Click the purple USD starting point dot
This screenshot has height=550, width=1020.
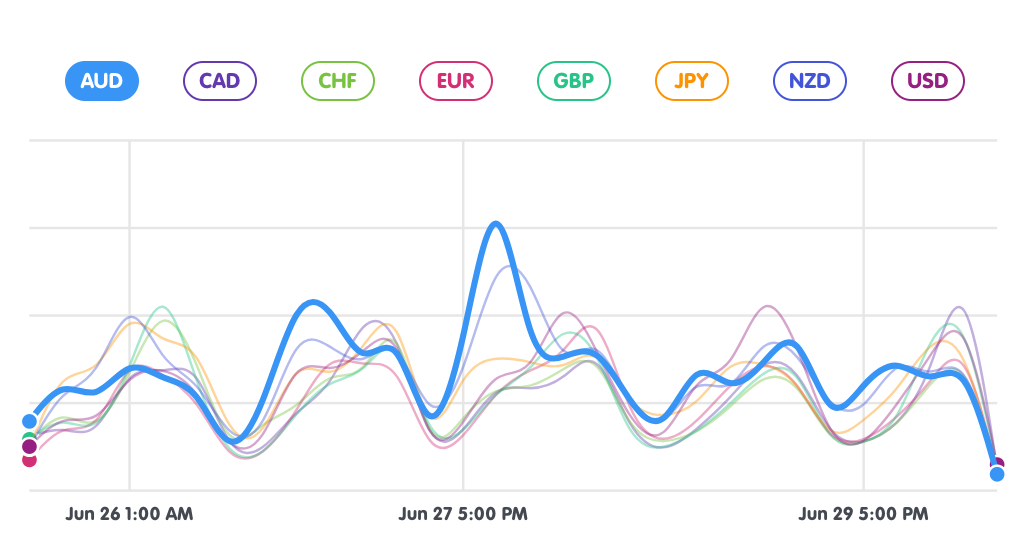29,447
